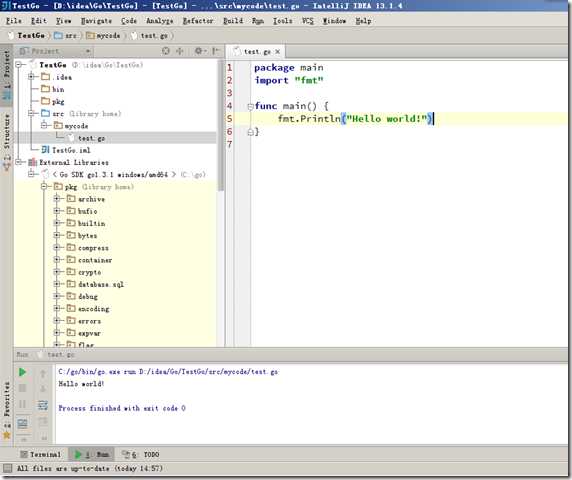
Task: Click src in the navigation breadcrumb
Action: [66, 35]
